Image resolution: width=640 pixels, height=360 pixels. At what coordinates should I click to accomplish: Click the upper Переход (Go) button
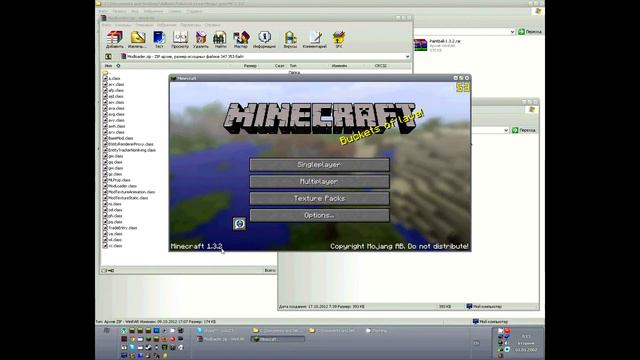530,31
